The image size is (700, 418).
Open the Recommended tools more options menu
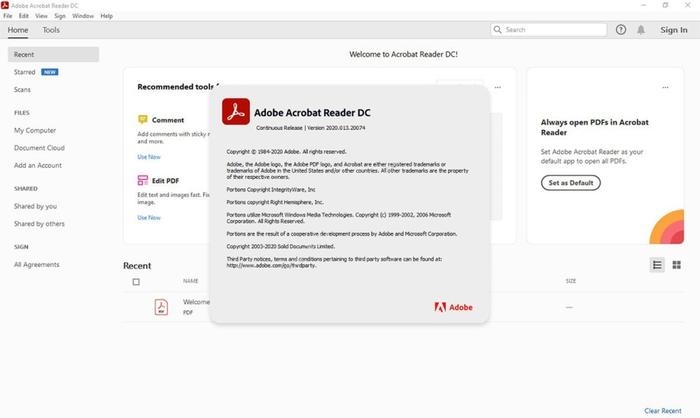[497, 87]
